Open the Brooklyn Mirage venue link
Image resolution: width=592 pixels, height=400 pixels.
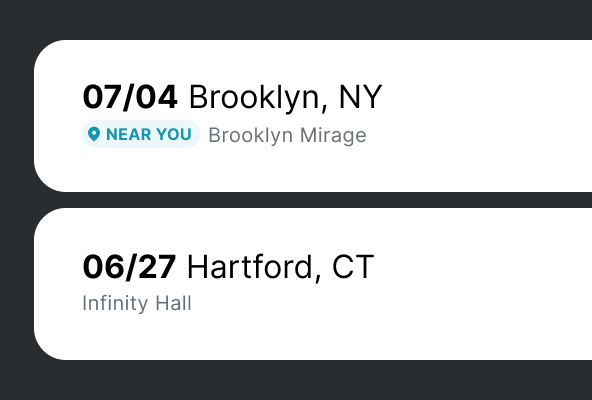(287, 135)
